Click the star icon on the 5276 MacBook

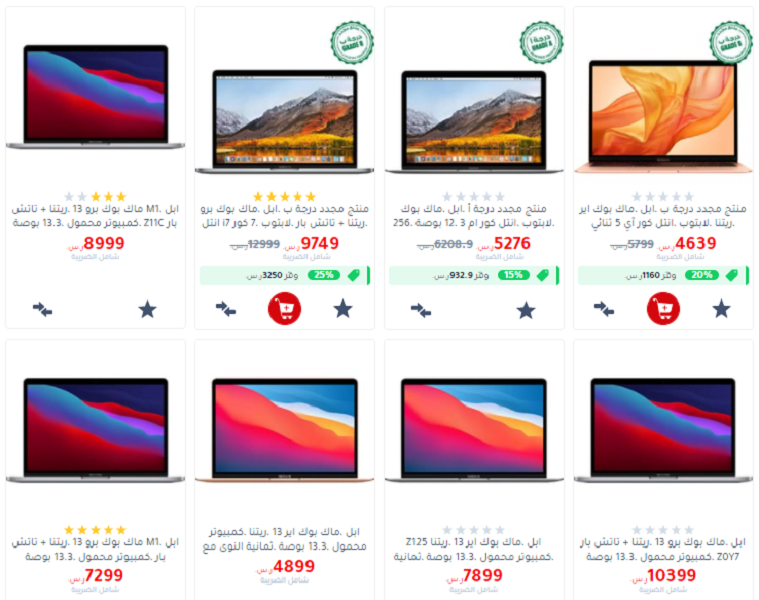click(526, 310)
